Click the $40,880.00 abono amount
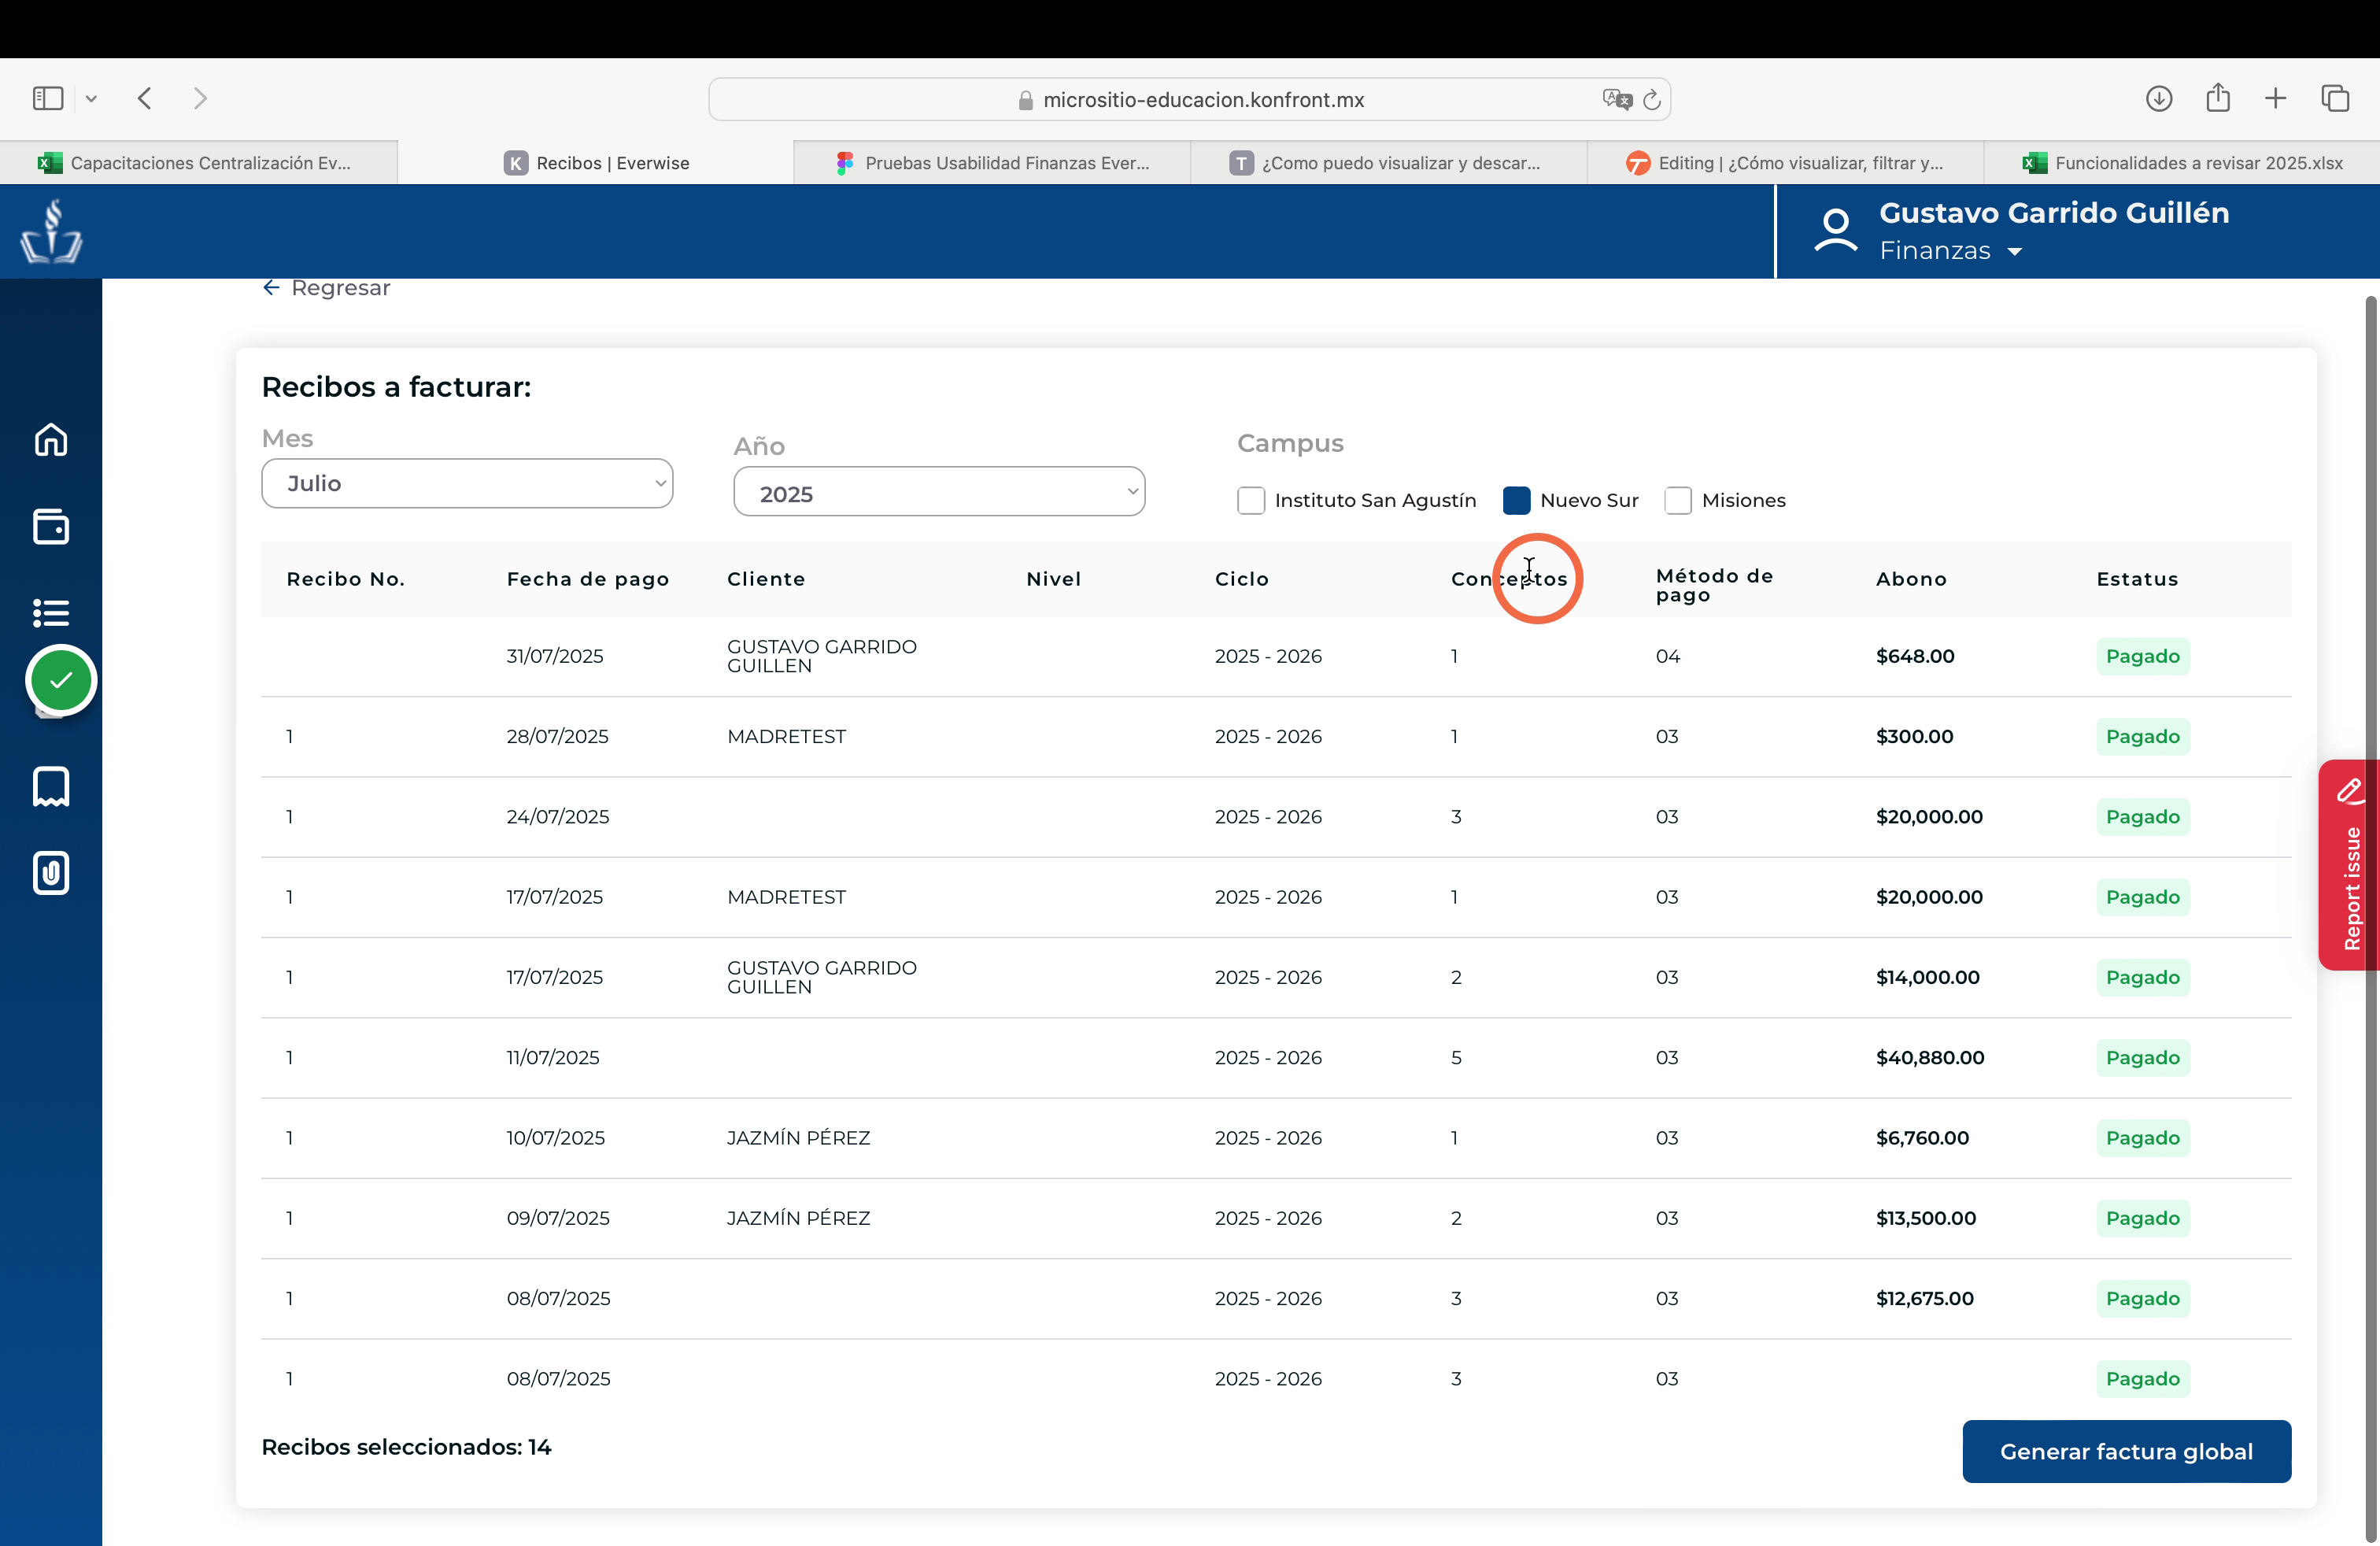The width and height of the screenshot is (2380, 1546). [1930, 1058]
